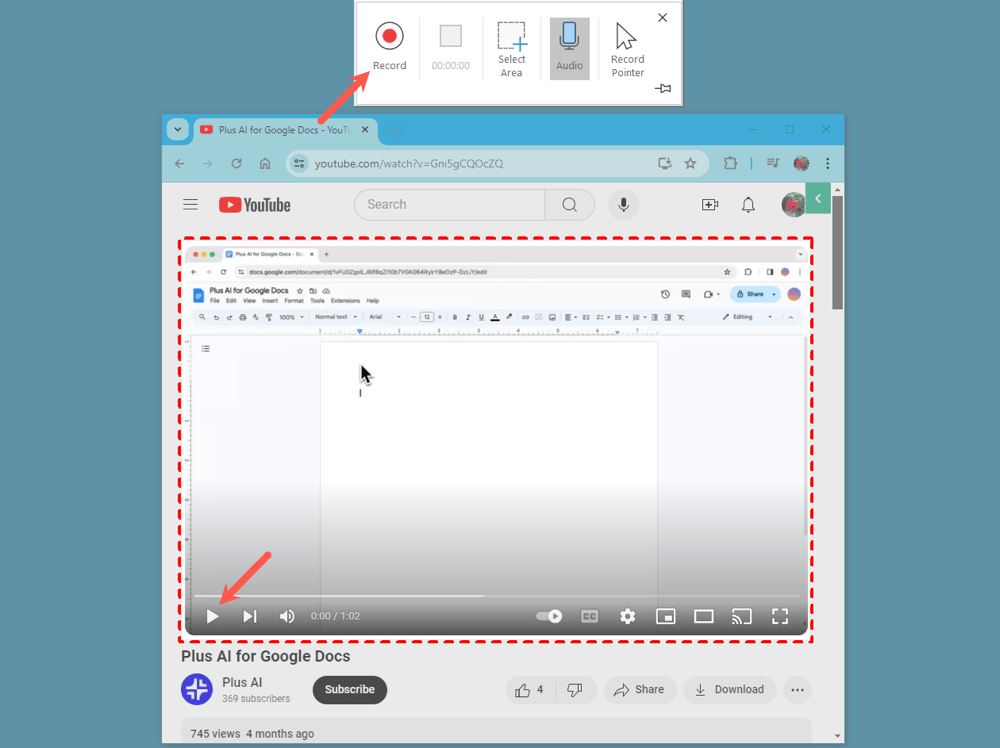
Task: Open the Plus AI channel avatar
Action: point(197,689)
